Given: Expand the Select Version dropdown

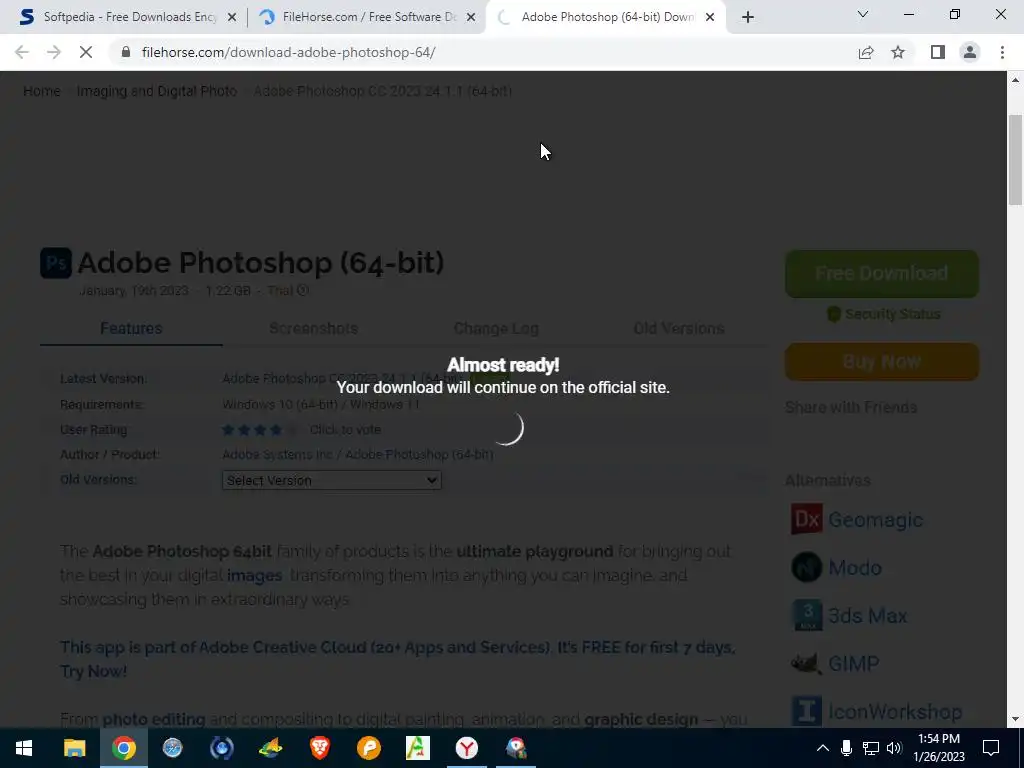Looking at the screenshot, I should [332, 481].
